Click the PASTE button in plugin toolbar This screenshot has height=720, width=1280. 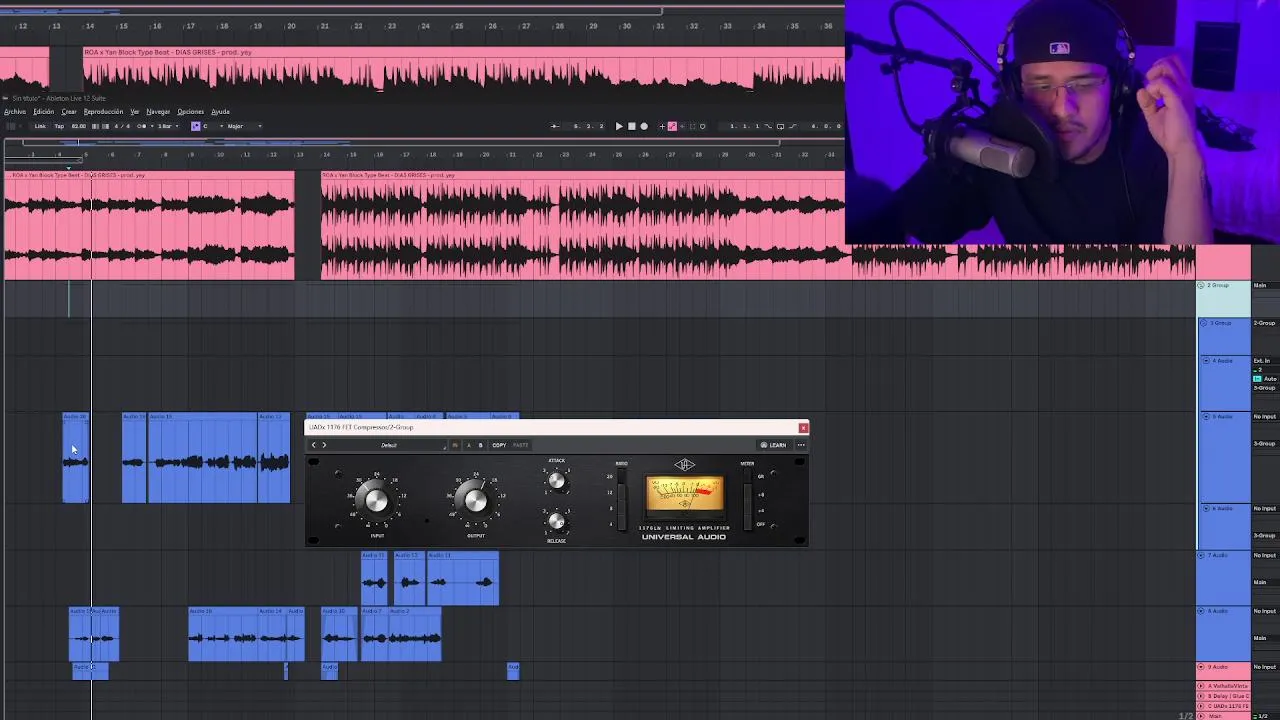pos(520,445)
